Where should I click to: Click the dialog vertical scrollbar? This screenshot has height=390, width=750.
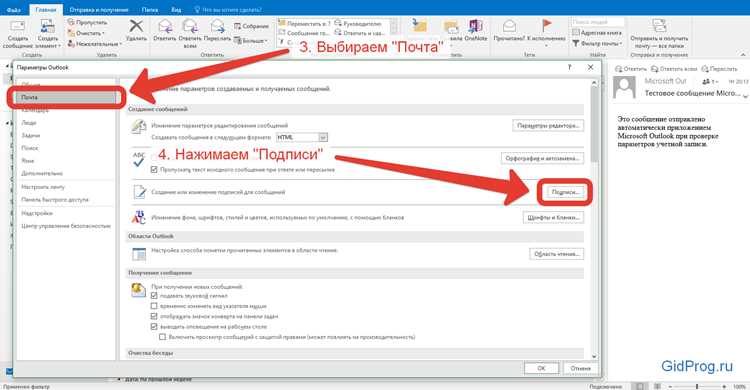coord(594,220)
